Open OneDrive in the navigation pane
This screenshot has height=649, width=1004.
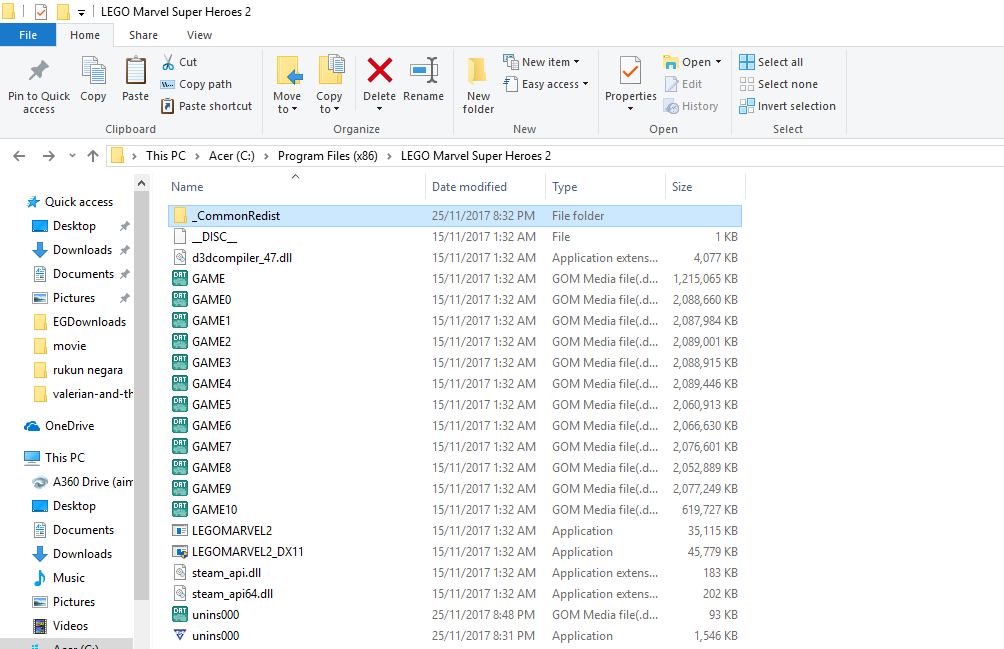60,426
